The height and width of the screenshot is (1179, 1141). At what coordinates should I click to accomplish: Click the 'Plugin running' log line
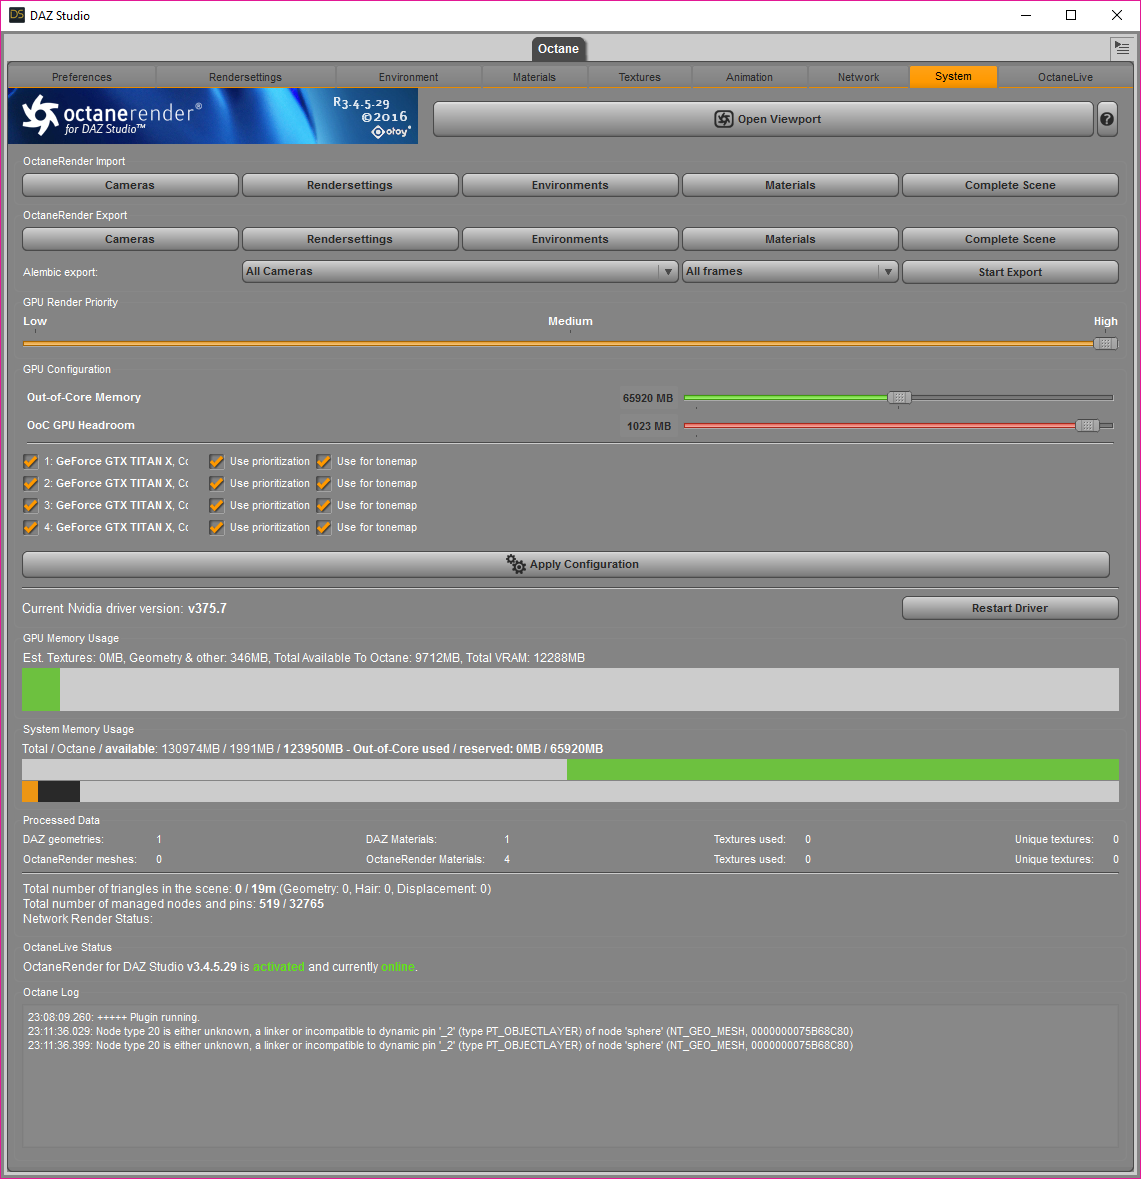click(x=114, y=1017)
